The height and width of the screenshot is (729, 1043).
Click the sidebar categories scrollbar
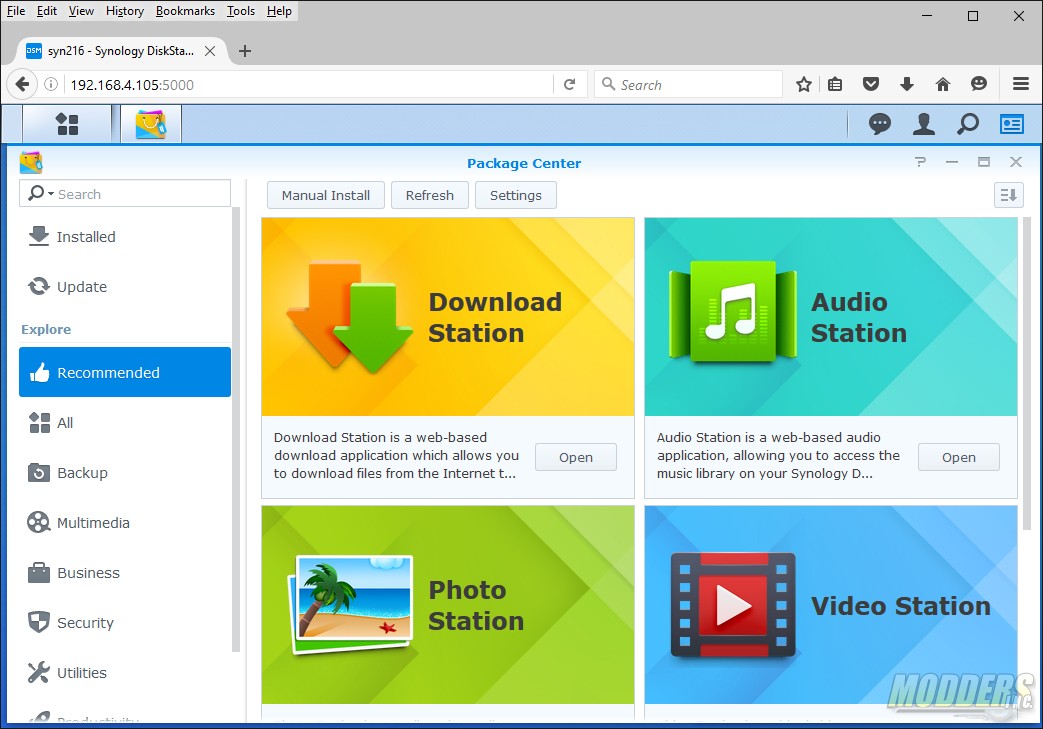point(235,429)
